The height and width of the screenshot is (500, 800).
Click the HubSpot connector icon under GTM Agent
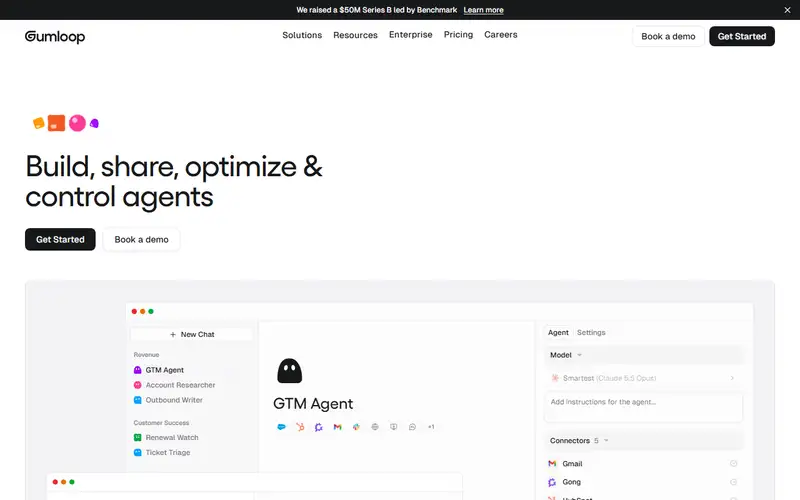(300, 427)
